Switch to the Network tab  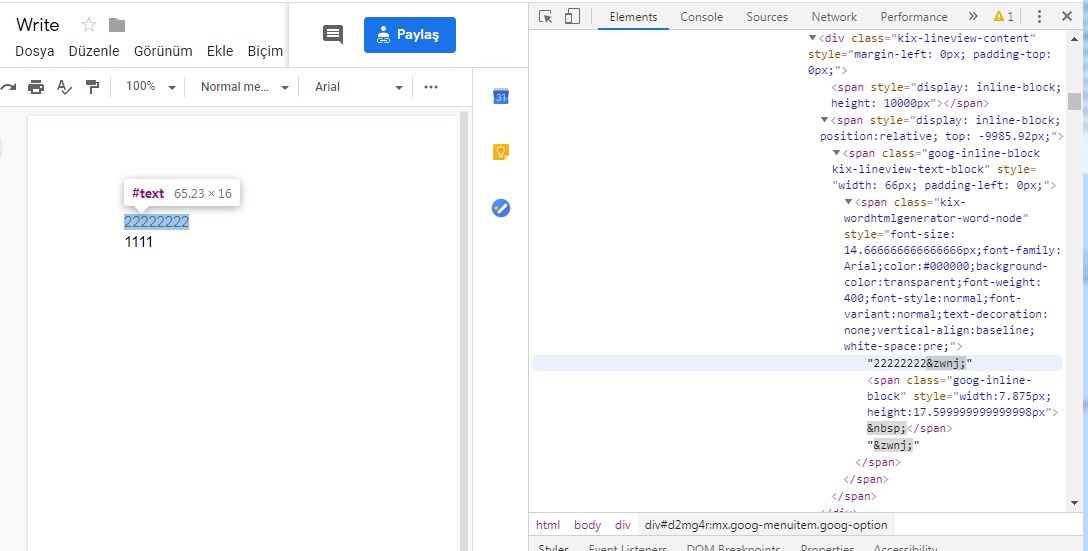[834, 17]
